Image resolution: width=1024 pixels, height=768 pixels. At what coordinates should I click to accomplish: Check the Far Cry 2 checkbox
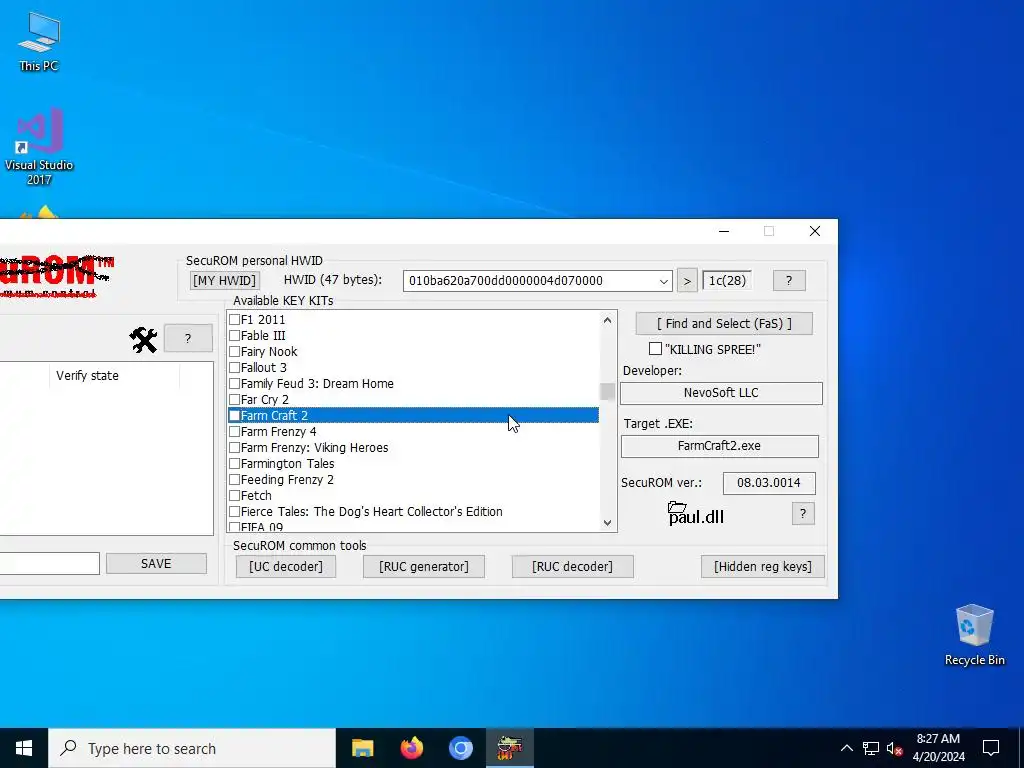click(234, 400)
